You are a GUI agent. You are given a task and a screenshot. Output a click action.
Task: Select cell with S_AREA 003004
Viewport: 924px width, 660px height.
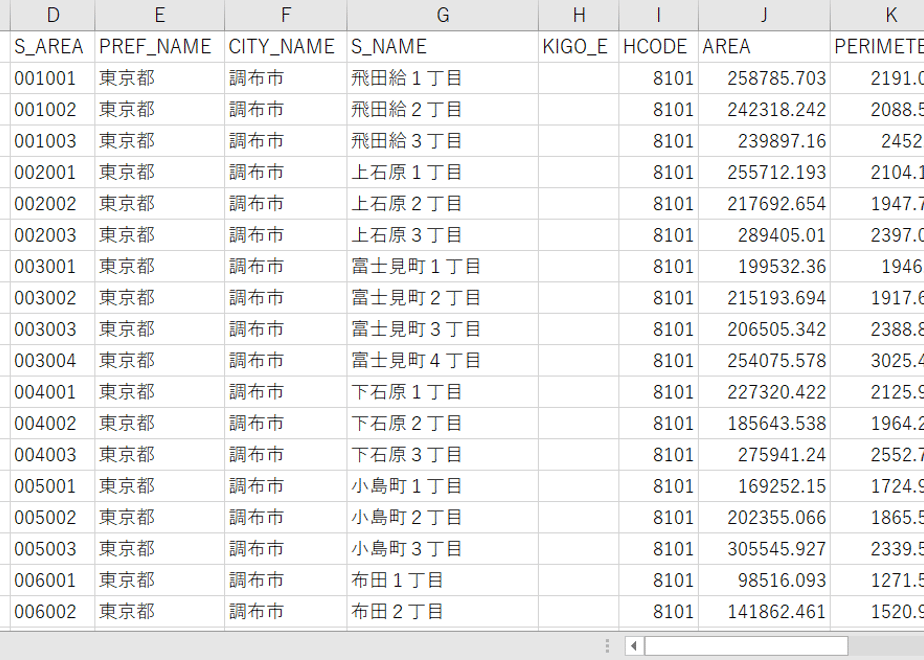click(x=52, y=360)
